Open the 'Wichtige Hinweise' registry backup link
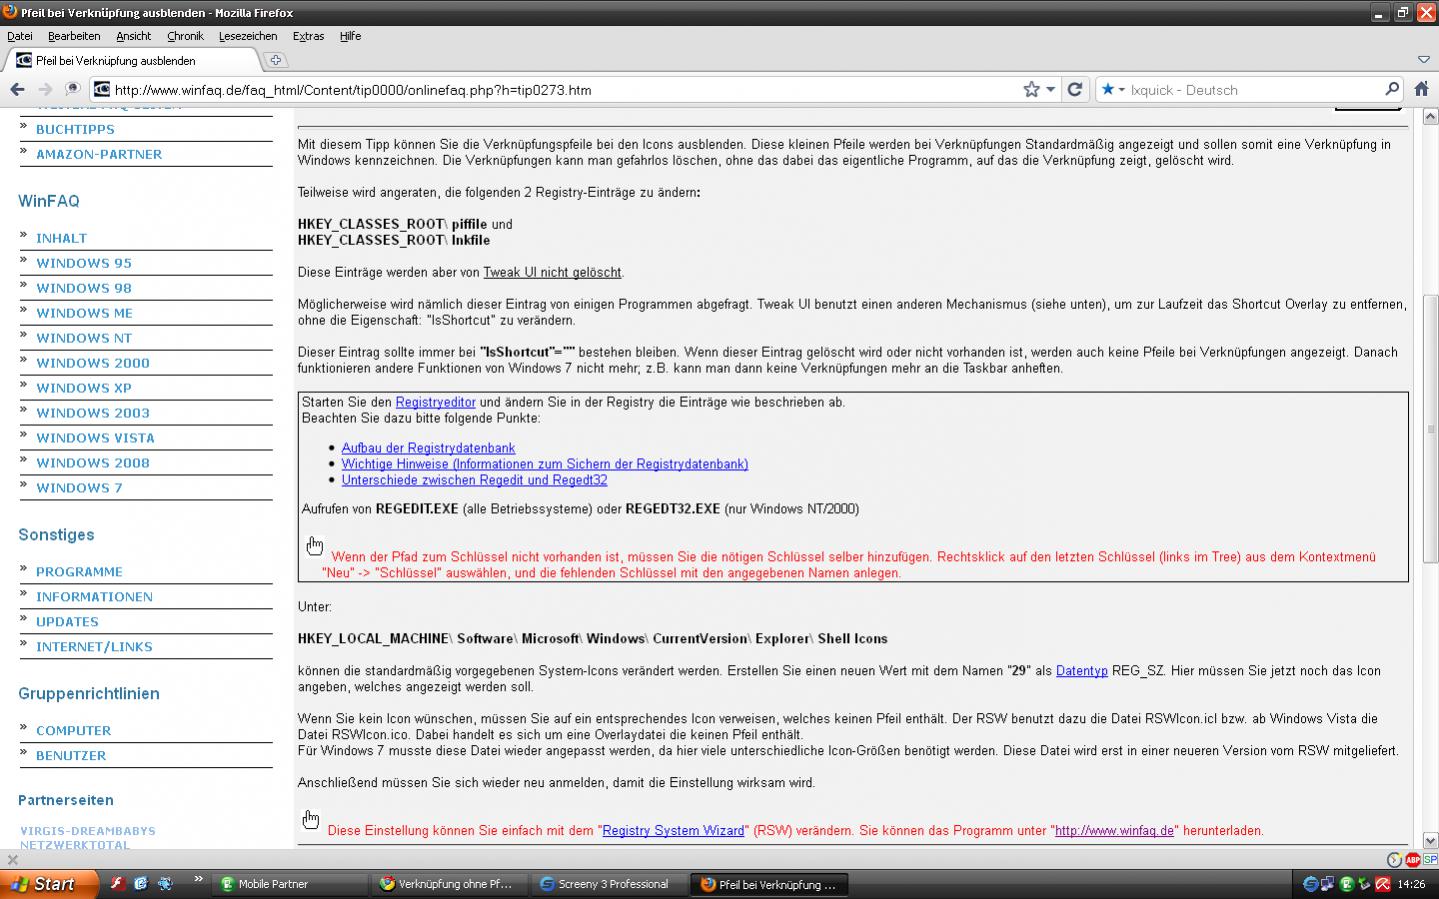The image size is (1439, 899). 545,464
